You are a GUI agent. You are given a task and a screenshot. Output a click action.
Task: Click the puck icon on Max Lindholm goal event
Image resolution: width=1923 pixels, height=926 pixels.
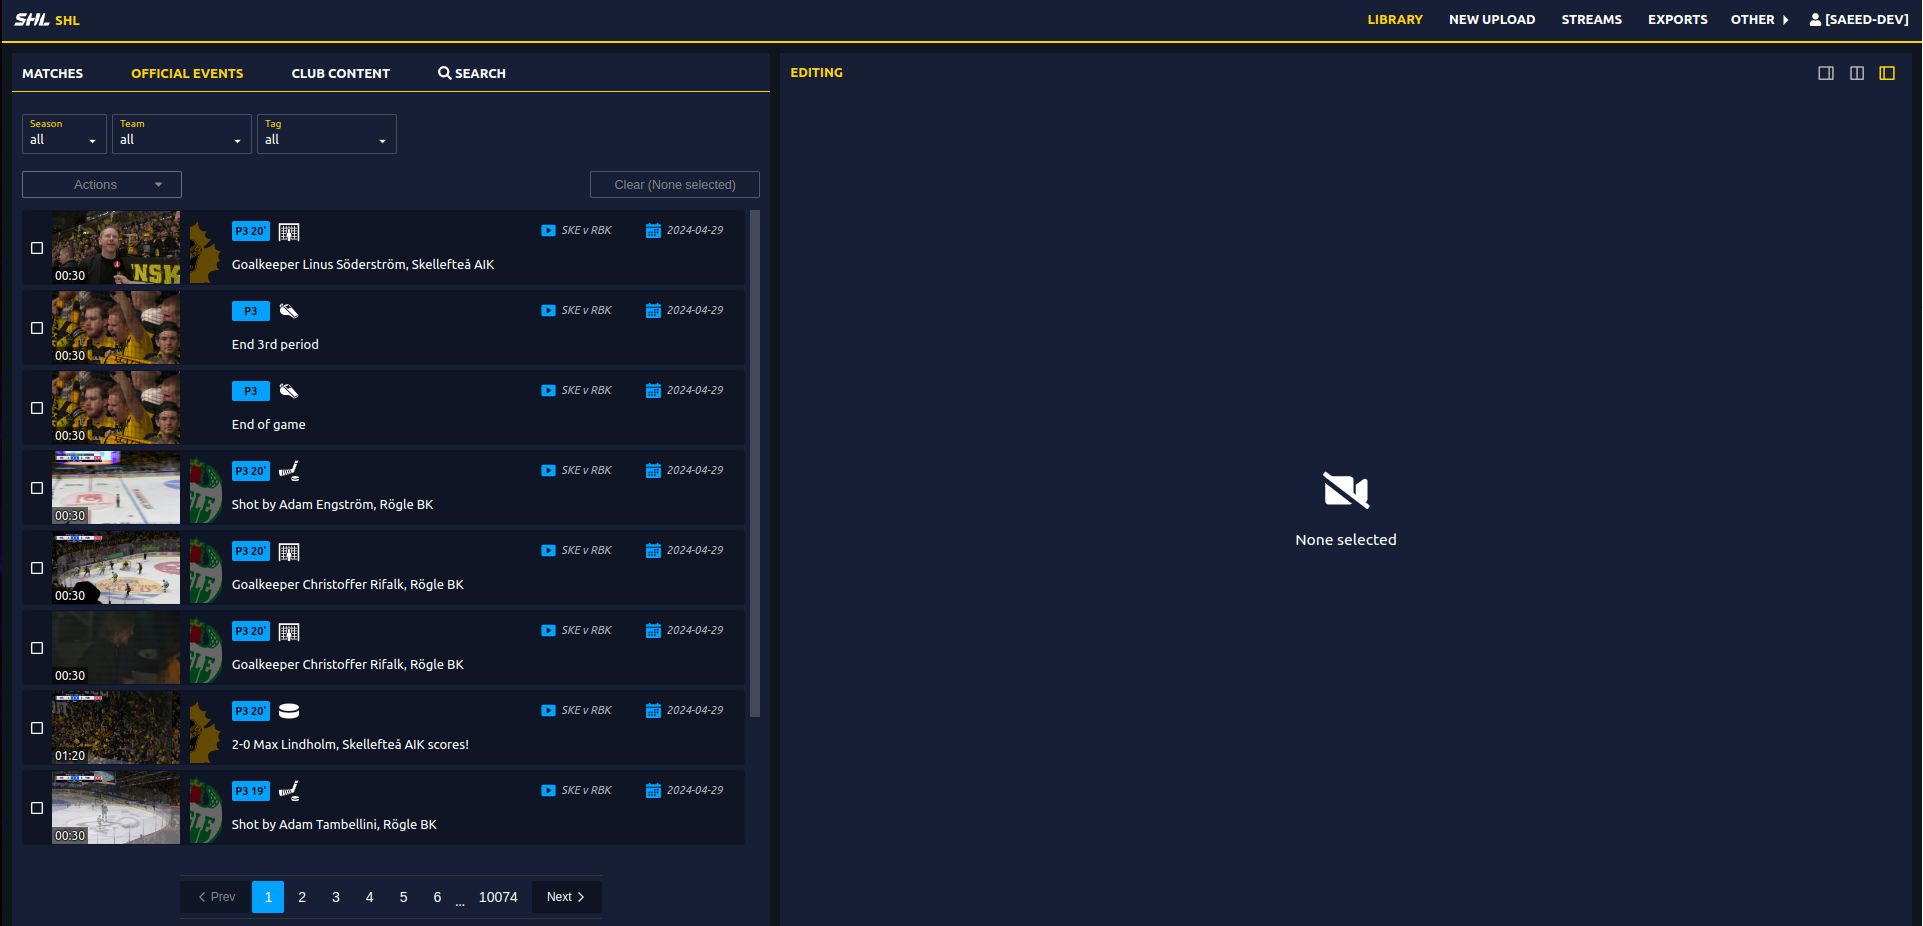(x=289, y=711)
